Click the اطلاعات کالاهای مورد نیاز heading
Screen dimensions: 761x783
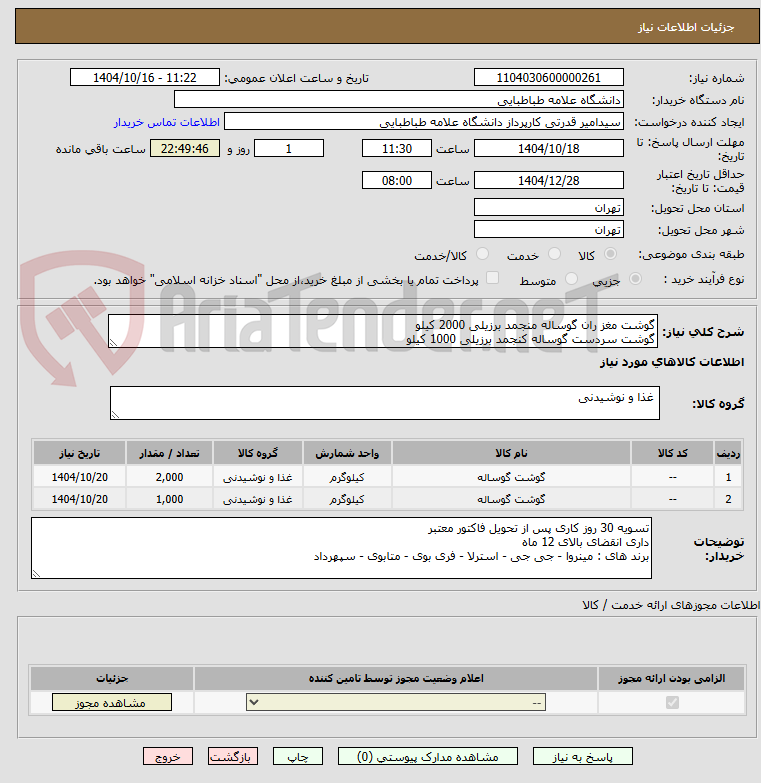point(672,362)
